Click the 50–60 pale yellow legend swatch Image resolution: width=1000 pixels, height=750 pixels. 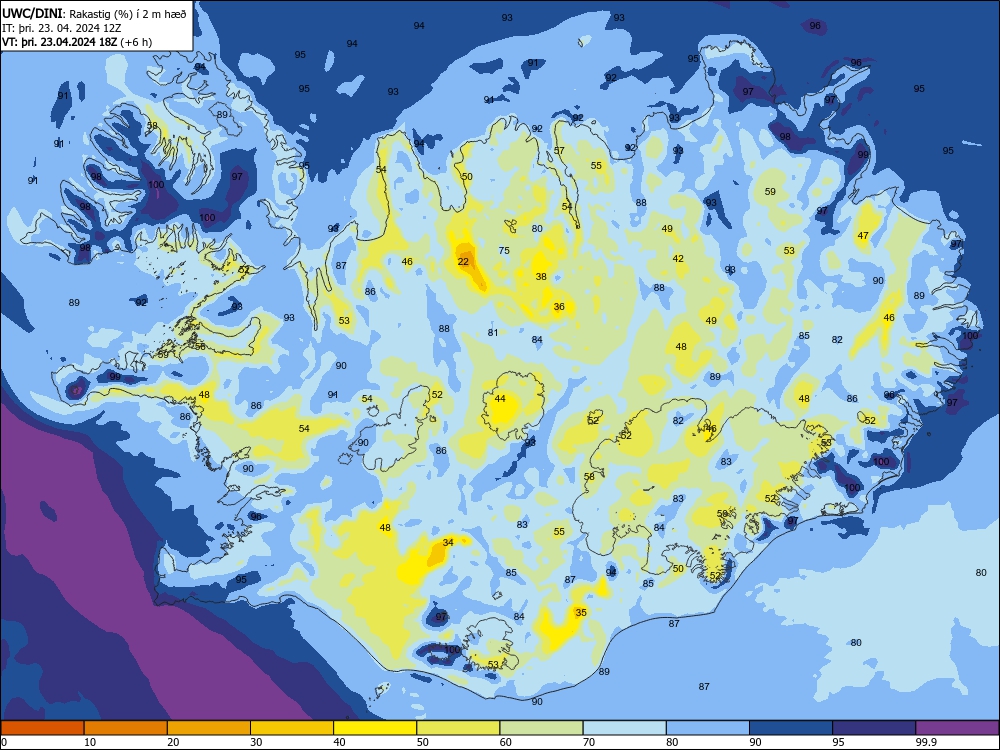point(459,728)
